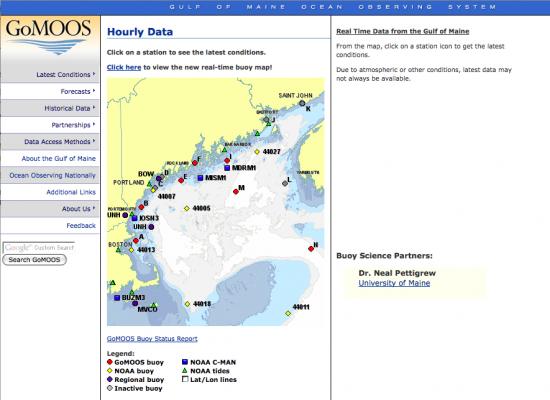Select UNH buoy beside Portsmouth label
The height and width of the screenshot is (400, 550).
[125, 215]
